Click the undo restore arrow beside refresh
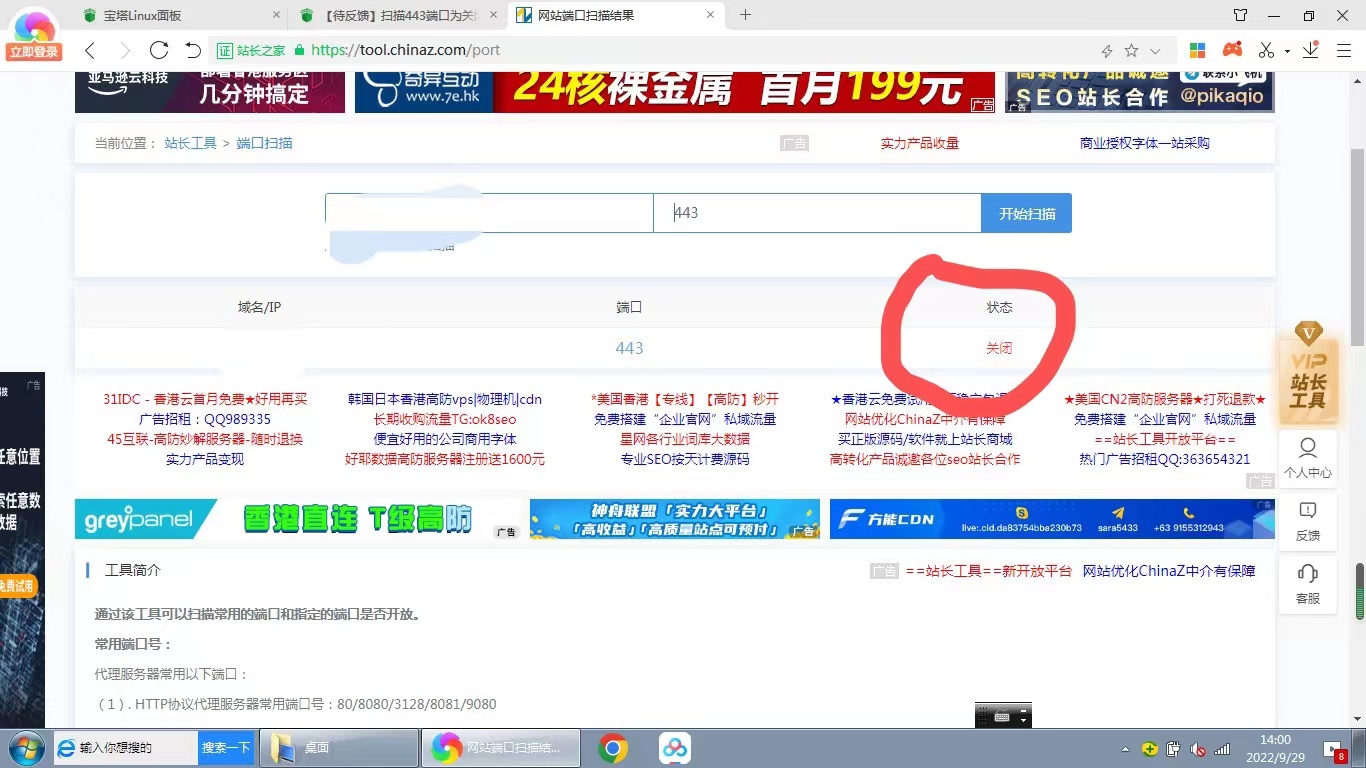Screen dimensions: 1366x768 pos(193,50)
